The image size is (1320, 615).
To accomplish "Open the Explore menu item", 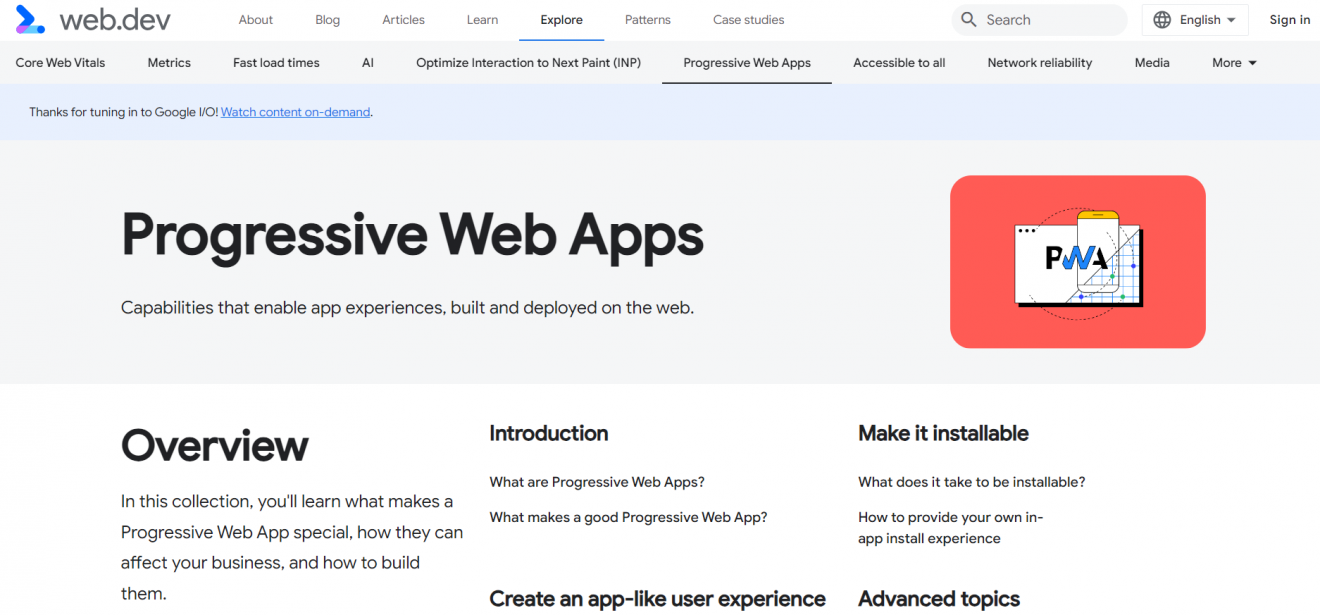I will click(x=561, y=19).
